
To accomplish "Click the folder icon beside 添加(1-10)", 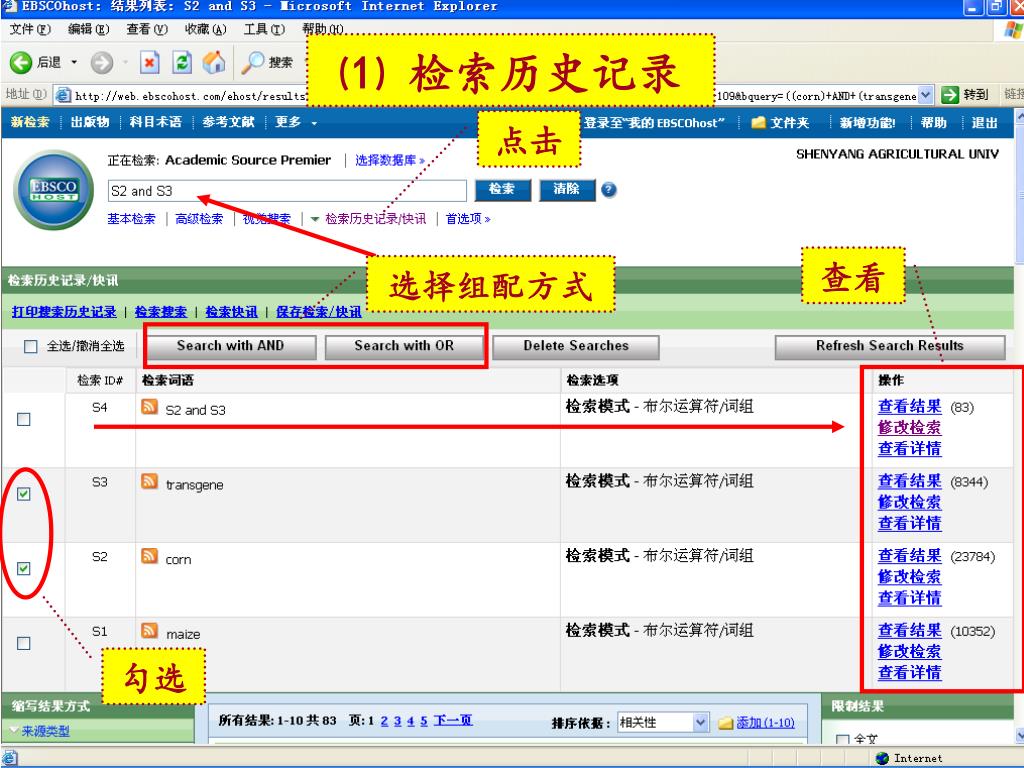I will [726, 723].
